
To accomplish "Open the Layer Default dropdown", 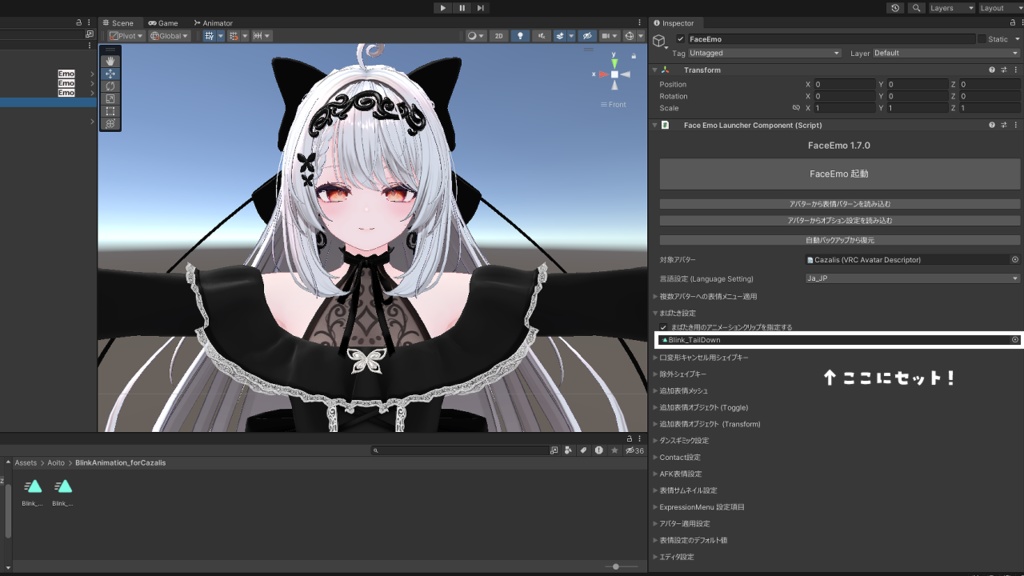I will point(946,53).
